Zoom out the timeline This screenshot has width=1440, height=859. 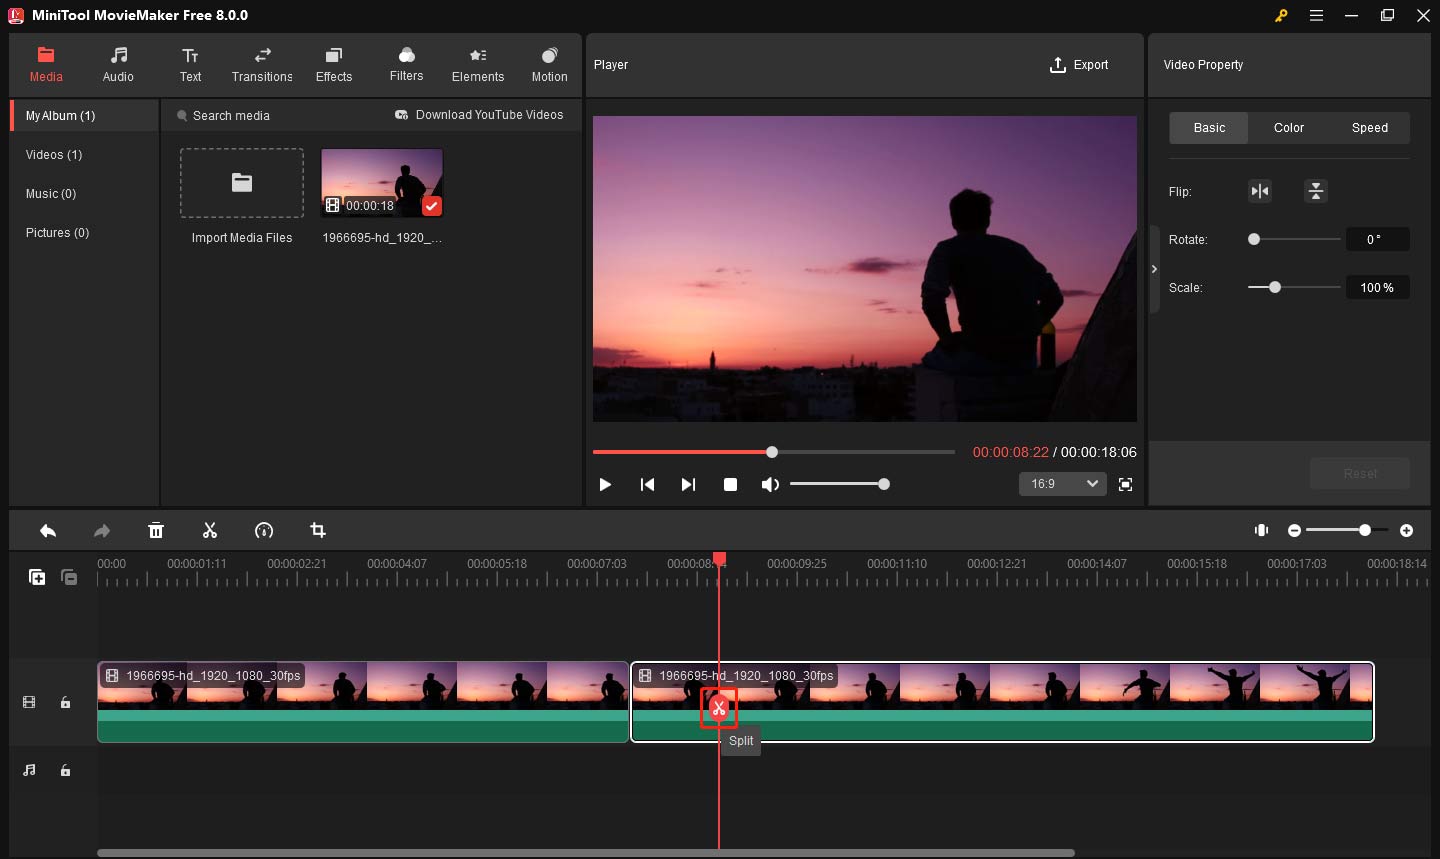coord(1294,530)
